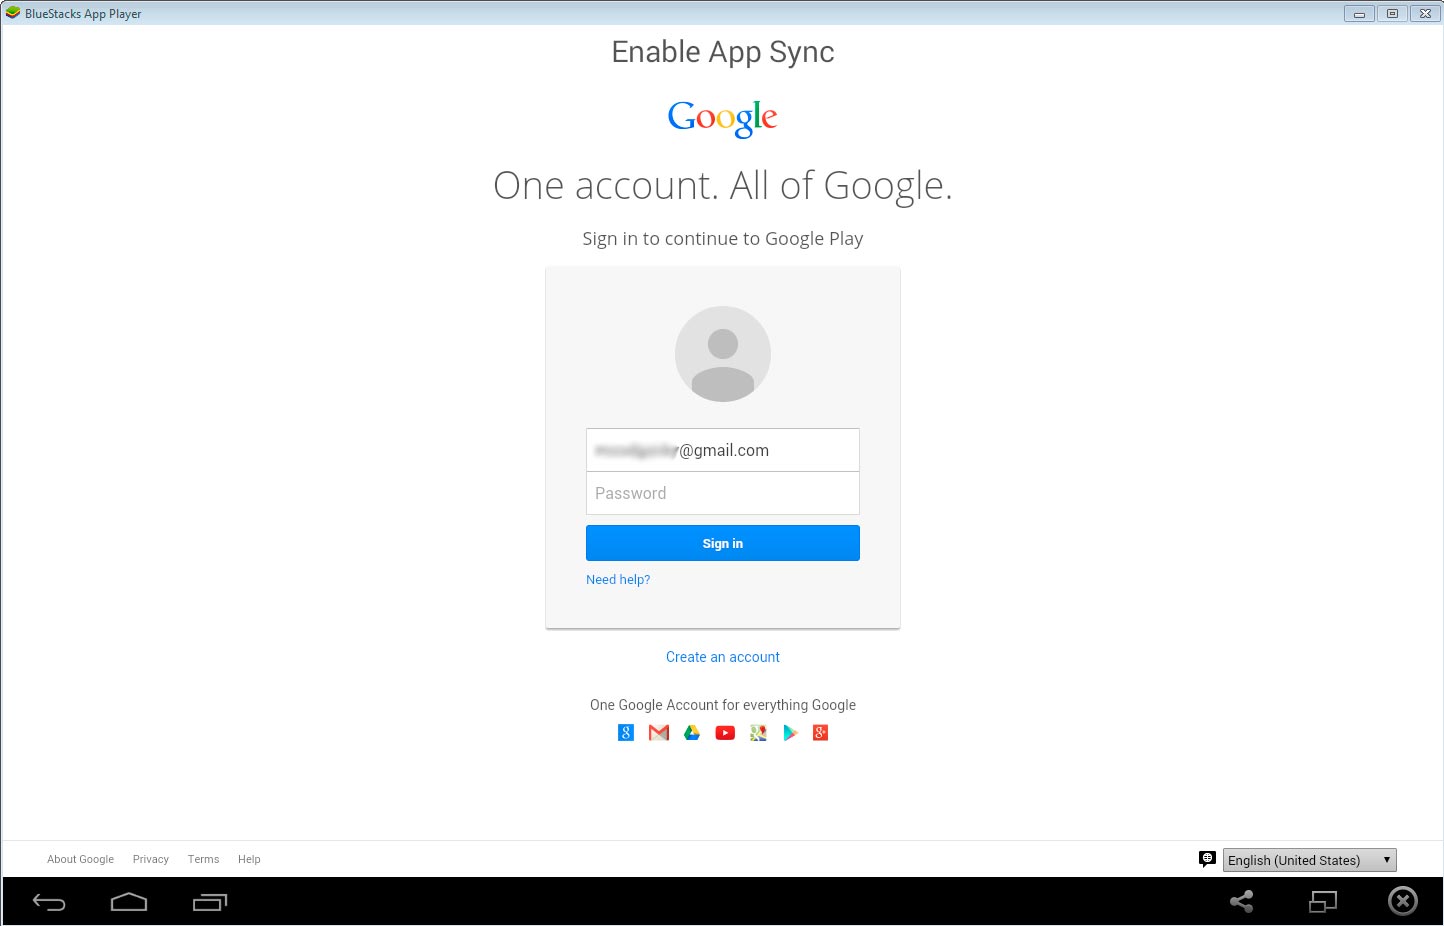Open the English (United States) language dropdown

click(1309, 860)
